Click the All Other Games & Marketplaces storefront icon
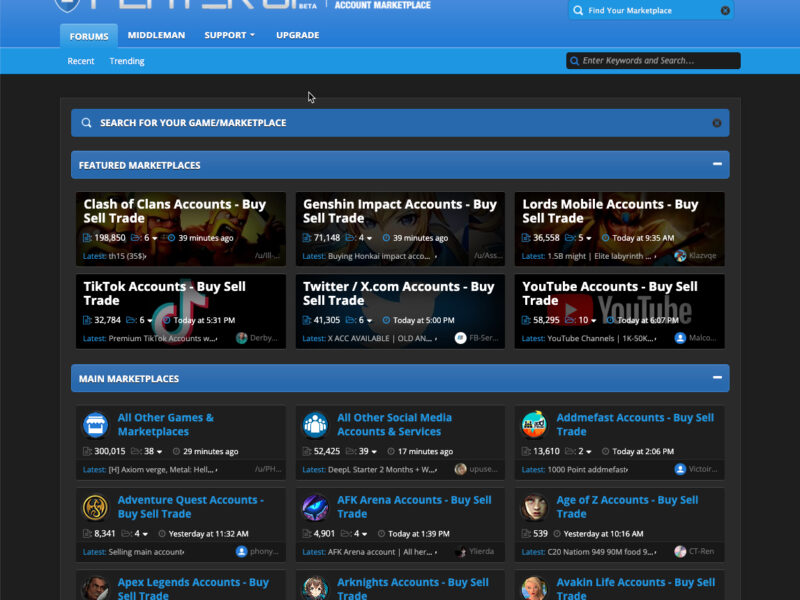The height and width of the screenshot is (600, 800). 96,425
